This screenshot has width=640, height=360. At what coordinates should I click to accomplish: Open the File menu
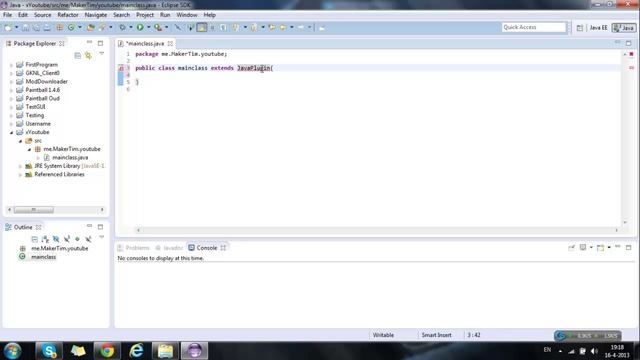tap(7, 15)
